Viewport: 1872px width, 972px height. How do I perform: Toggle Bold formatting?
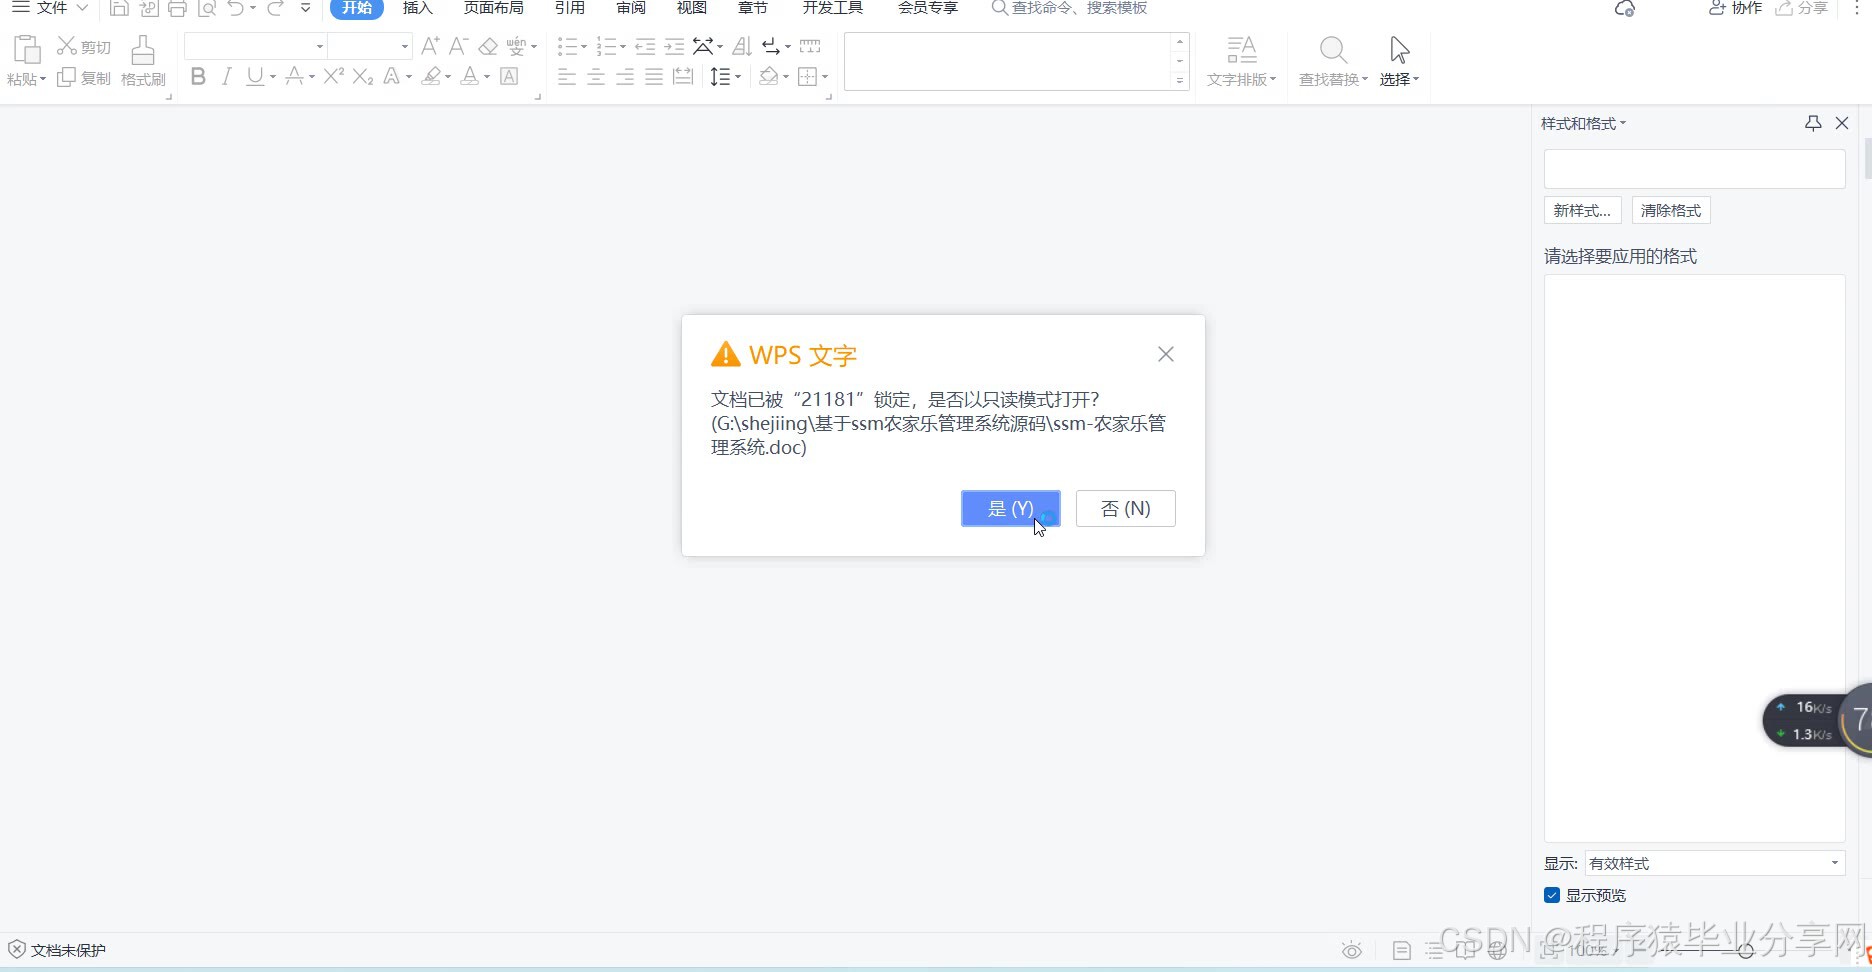(x=198, y=77)
